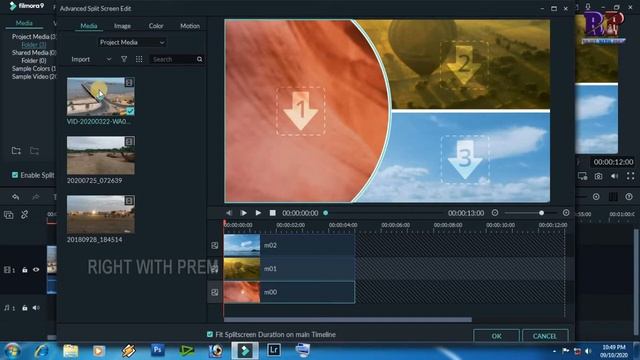Image resolution: width=640 pixels, height=360 pixels.
Task: Click the 00:00:12:00 timecode in main preview
Action: [613, 162]
